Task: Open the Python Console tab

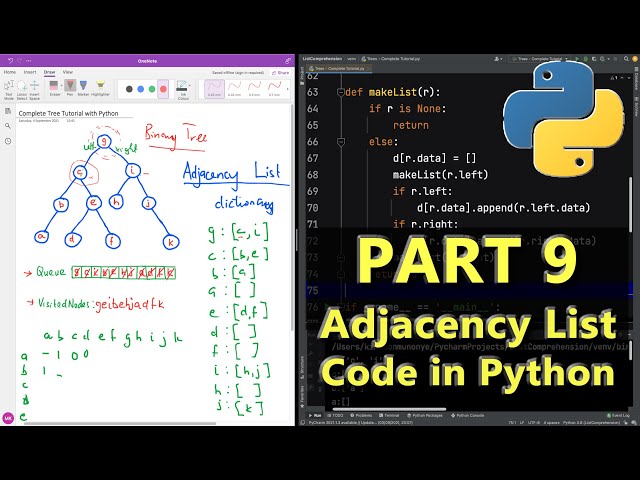Action: point(467,416)
